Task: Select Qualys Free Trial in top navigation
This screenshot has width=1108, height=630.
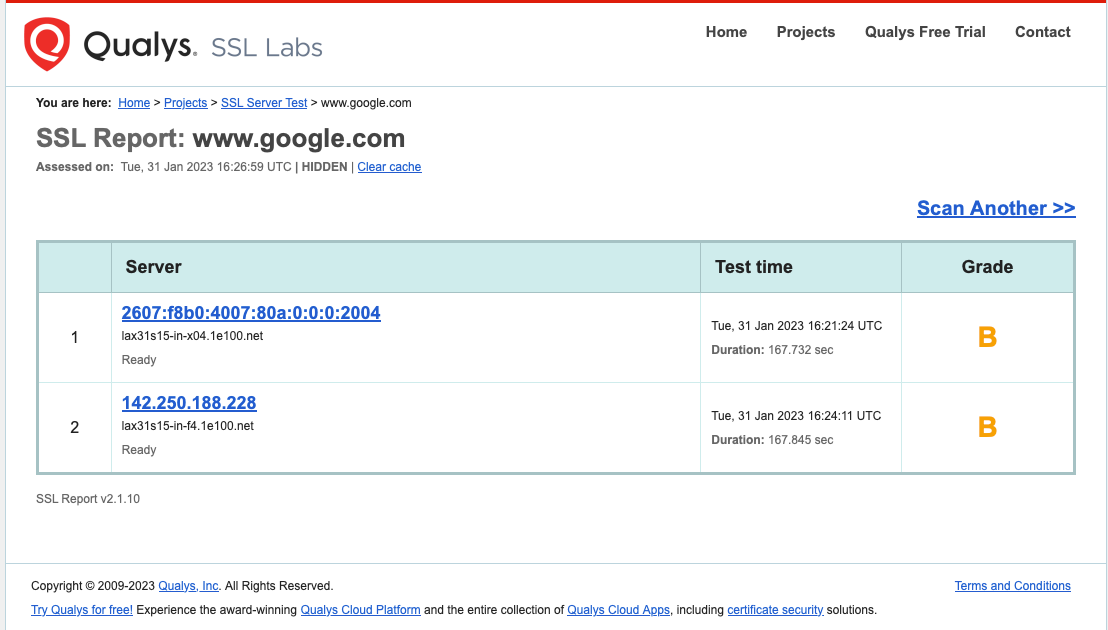Action: click(x=925, y=32)
